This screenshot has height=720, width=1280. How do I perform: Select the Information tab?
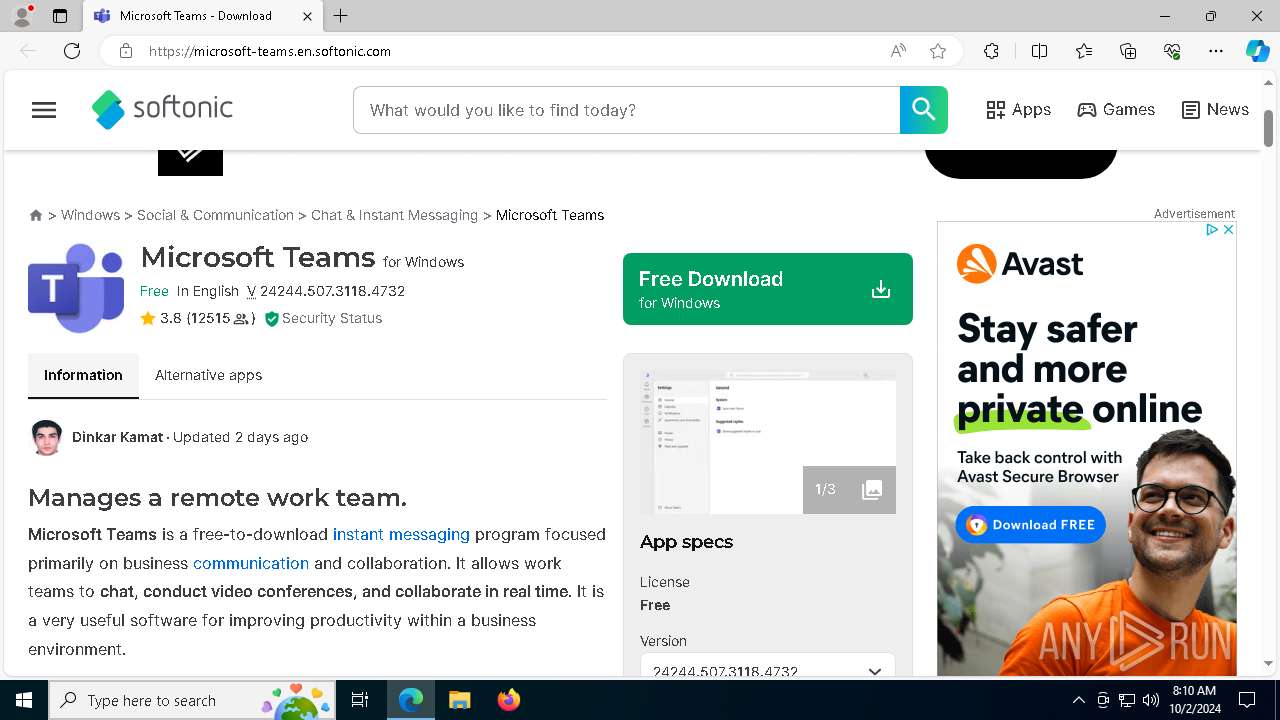[x=83, y=375]
